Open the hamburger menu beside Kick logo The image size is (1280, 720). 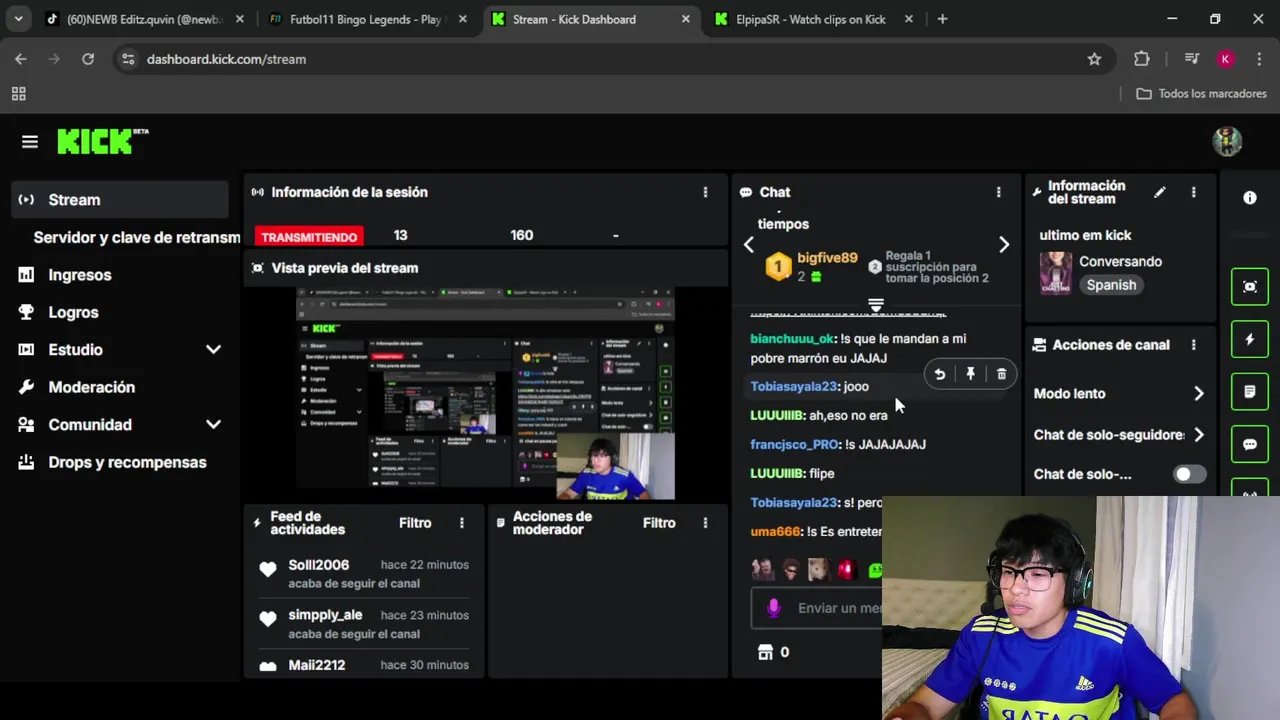[29, 142]
